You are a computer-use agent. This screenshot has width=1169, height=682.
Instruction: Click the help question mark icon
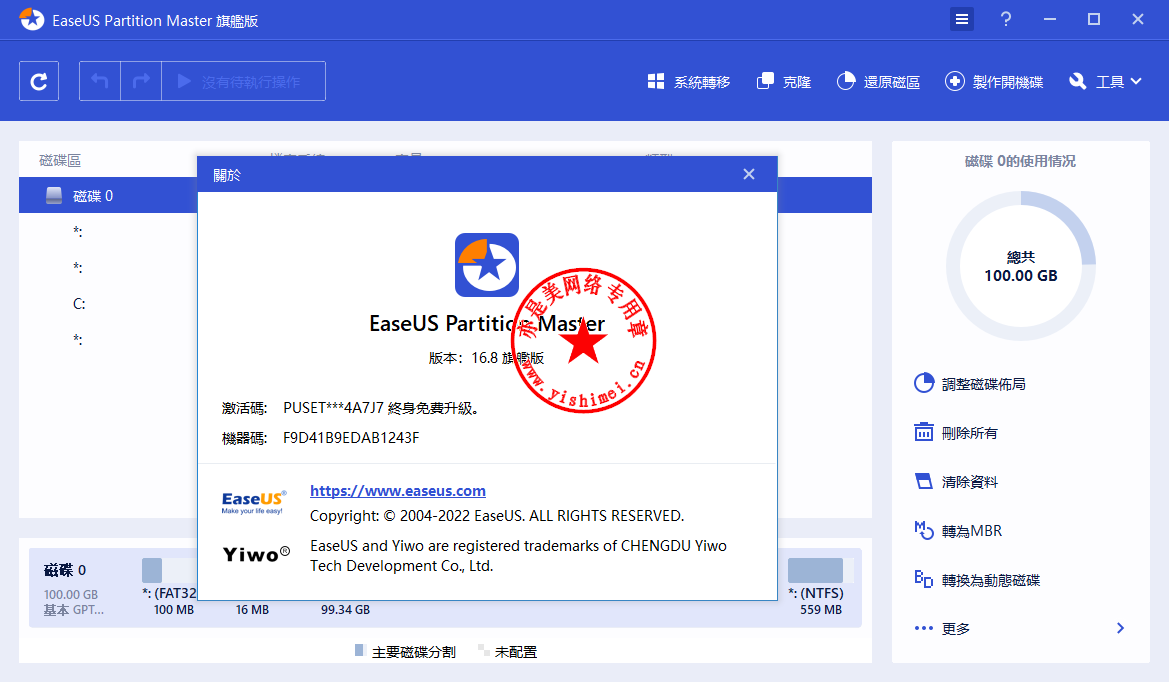point(1006,19)
